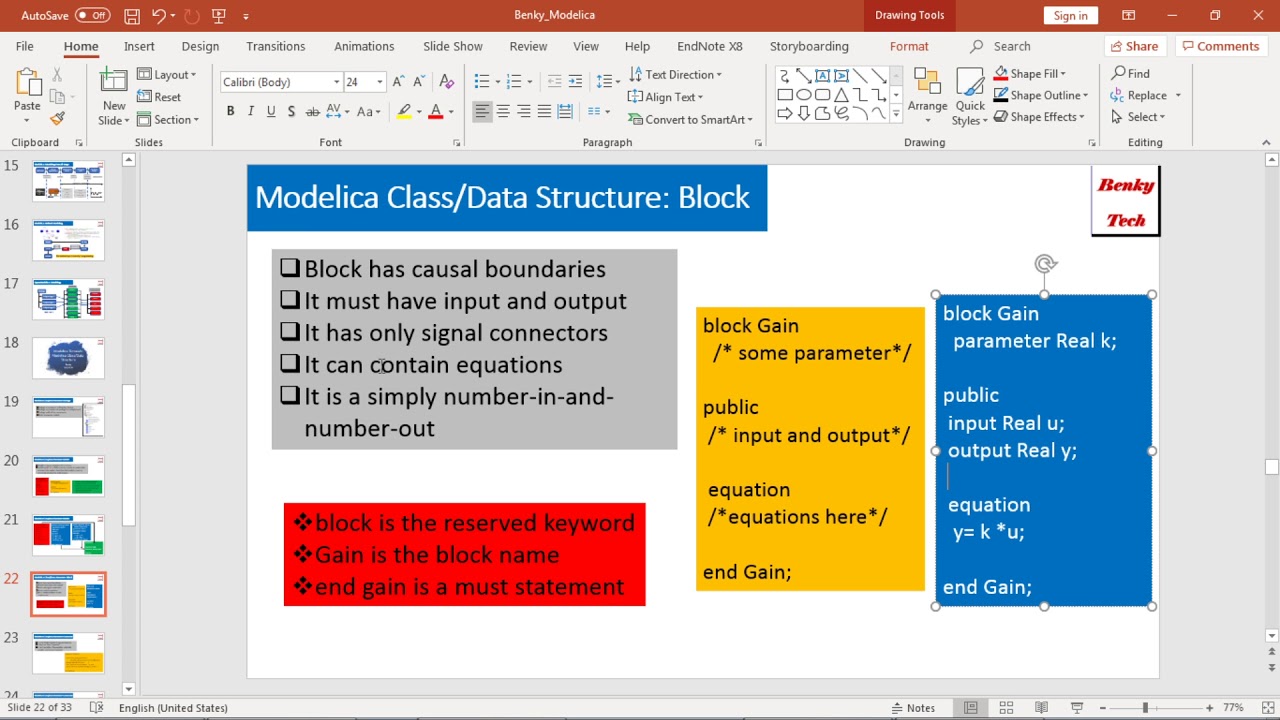Open Ribbon Display Options icon

point(1128,15)
